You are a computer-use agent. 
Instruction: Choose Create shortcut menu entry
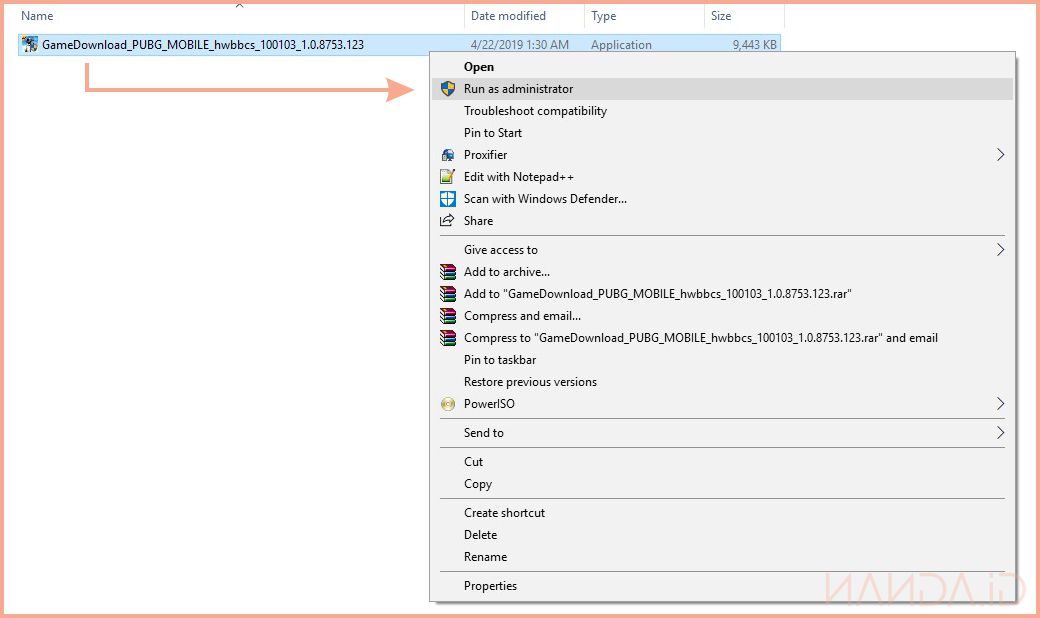[504, 513]
